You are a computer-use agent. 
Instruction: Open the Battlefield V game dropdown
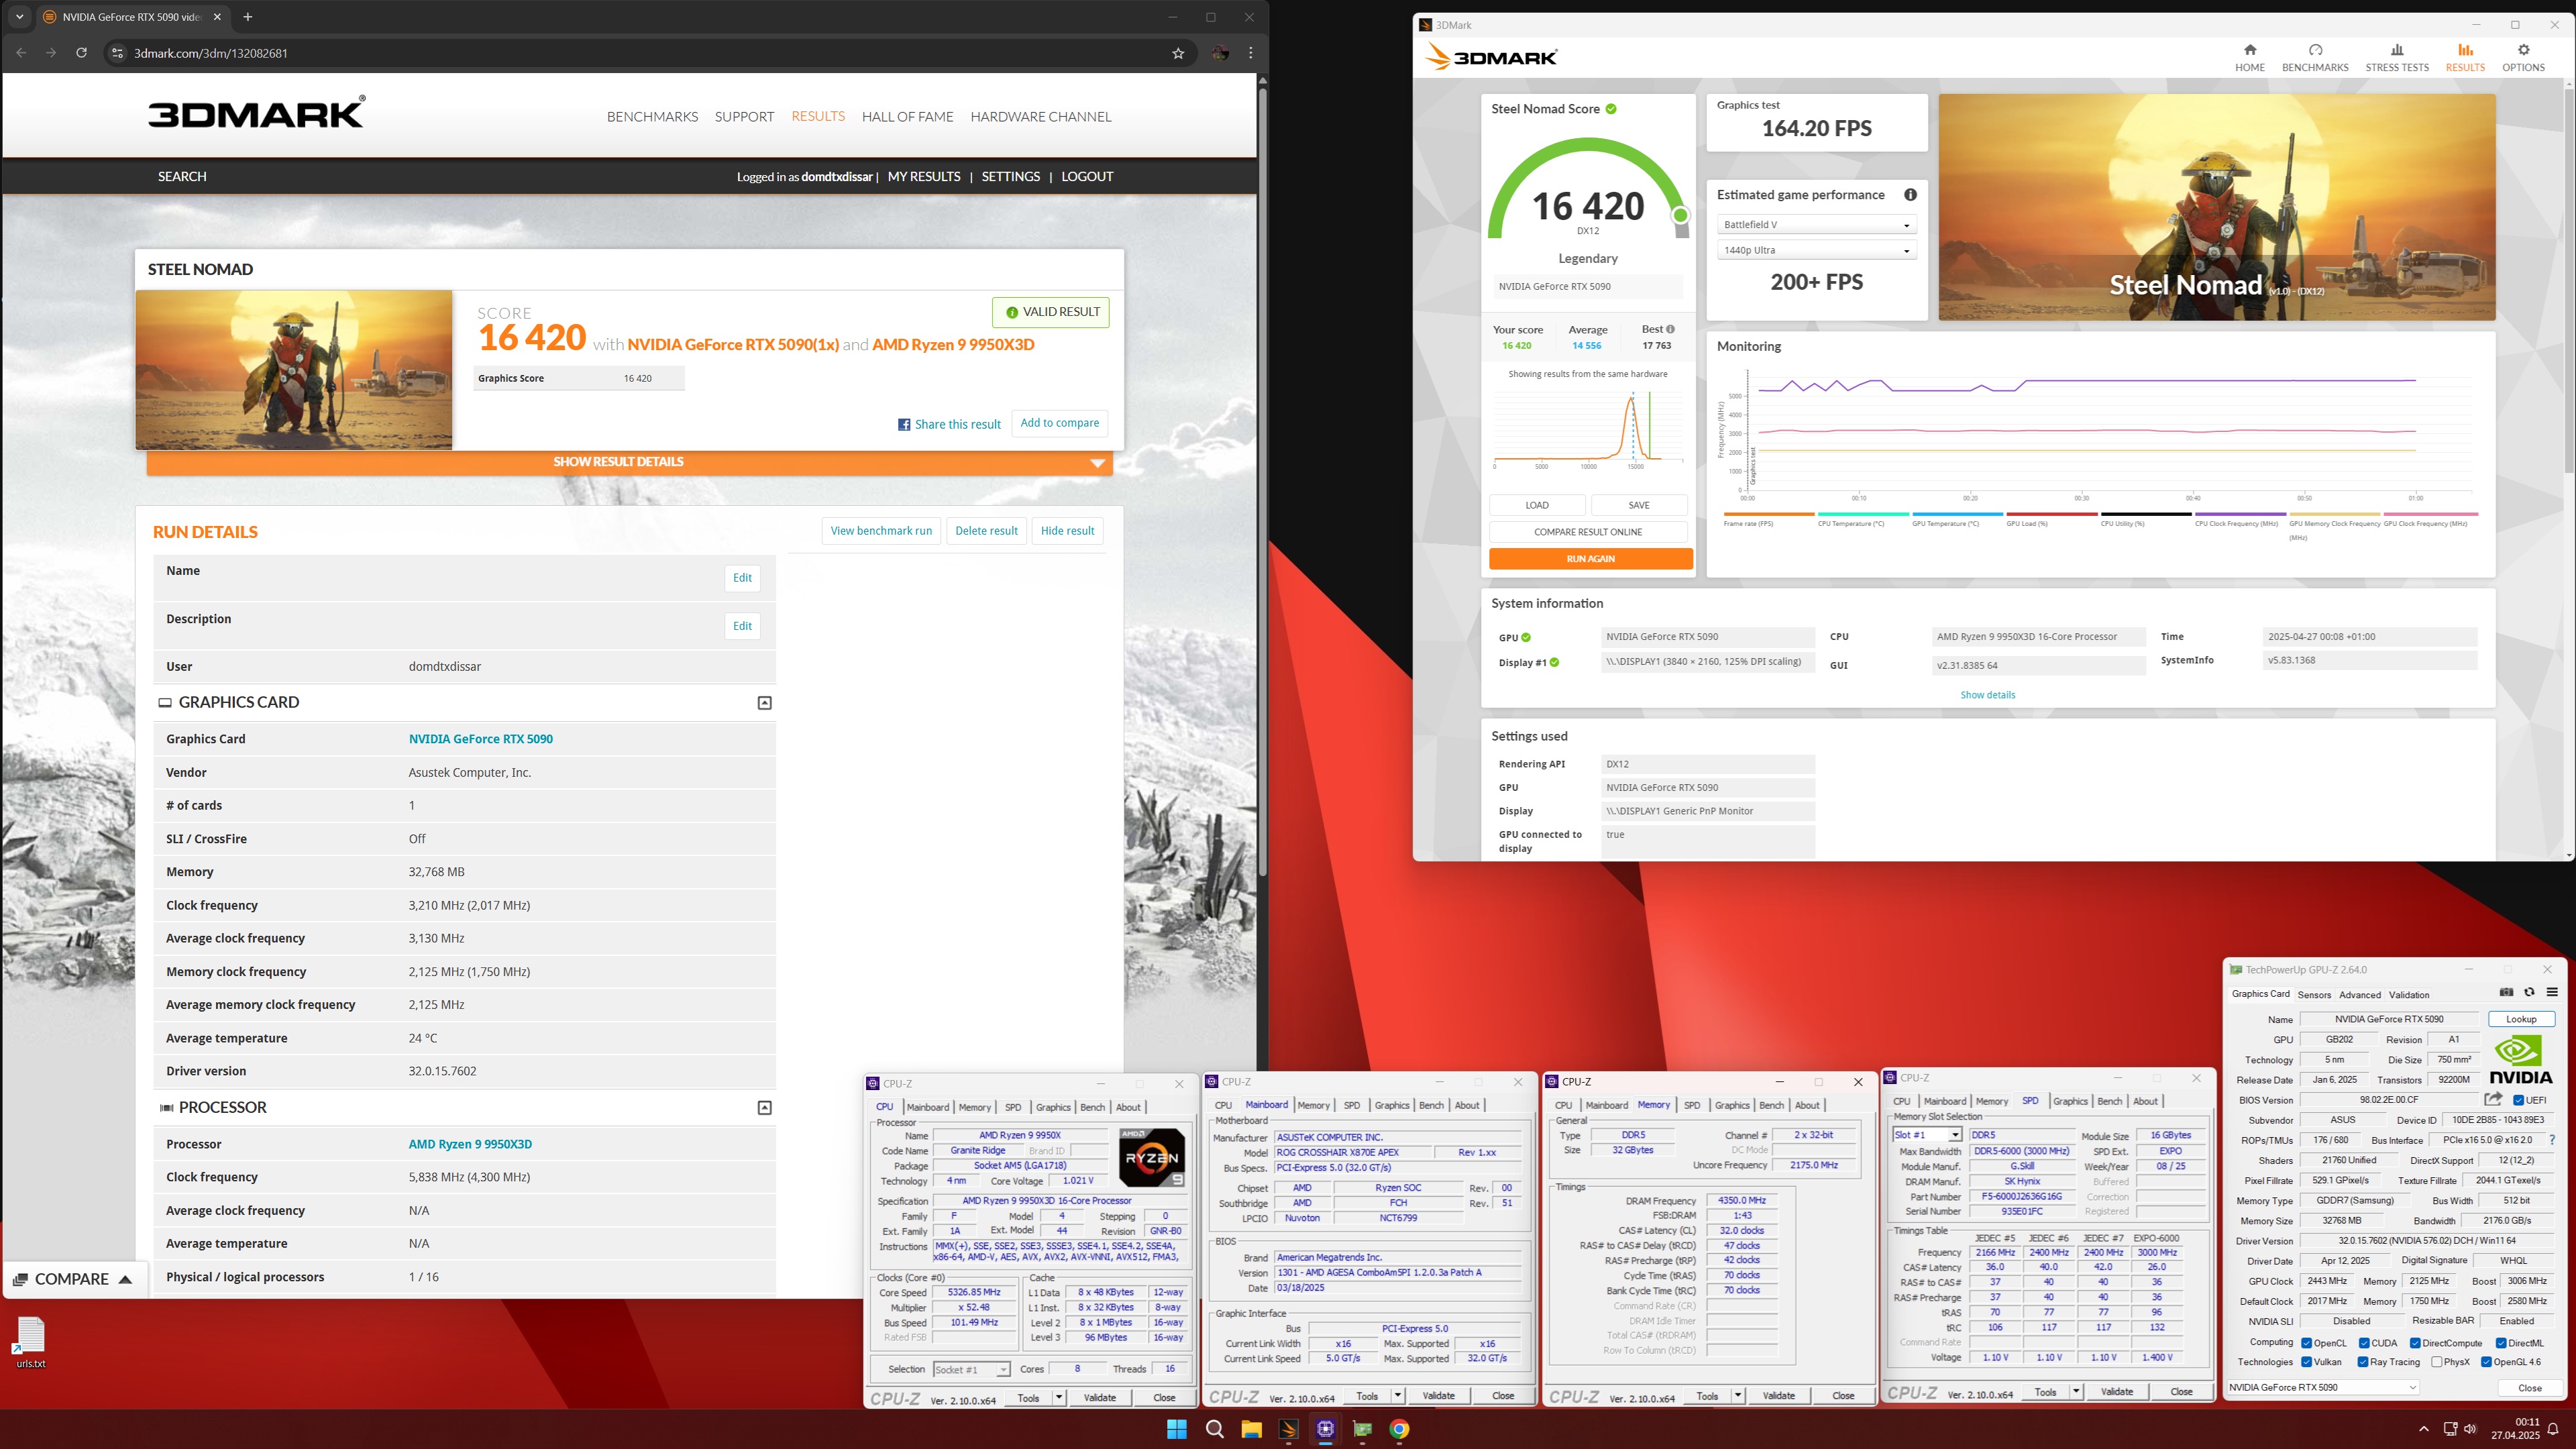click(1816, 225)
